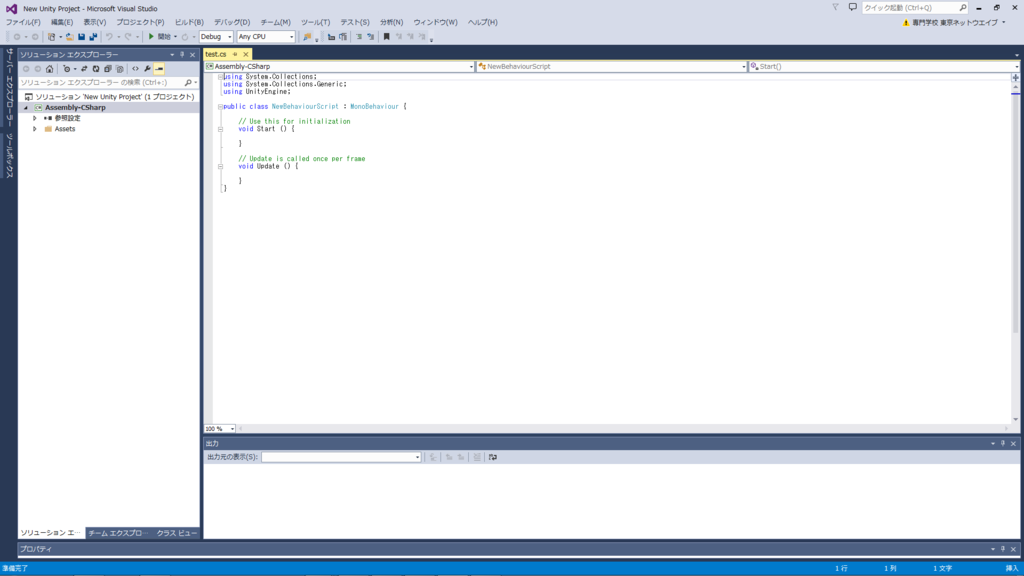The height and width of the screenshot is (576, 1024).
Task: Toggle word wrap in the Output panel
Action: point(492,457)
